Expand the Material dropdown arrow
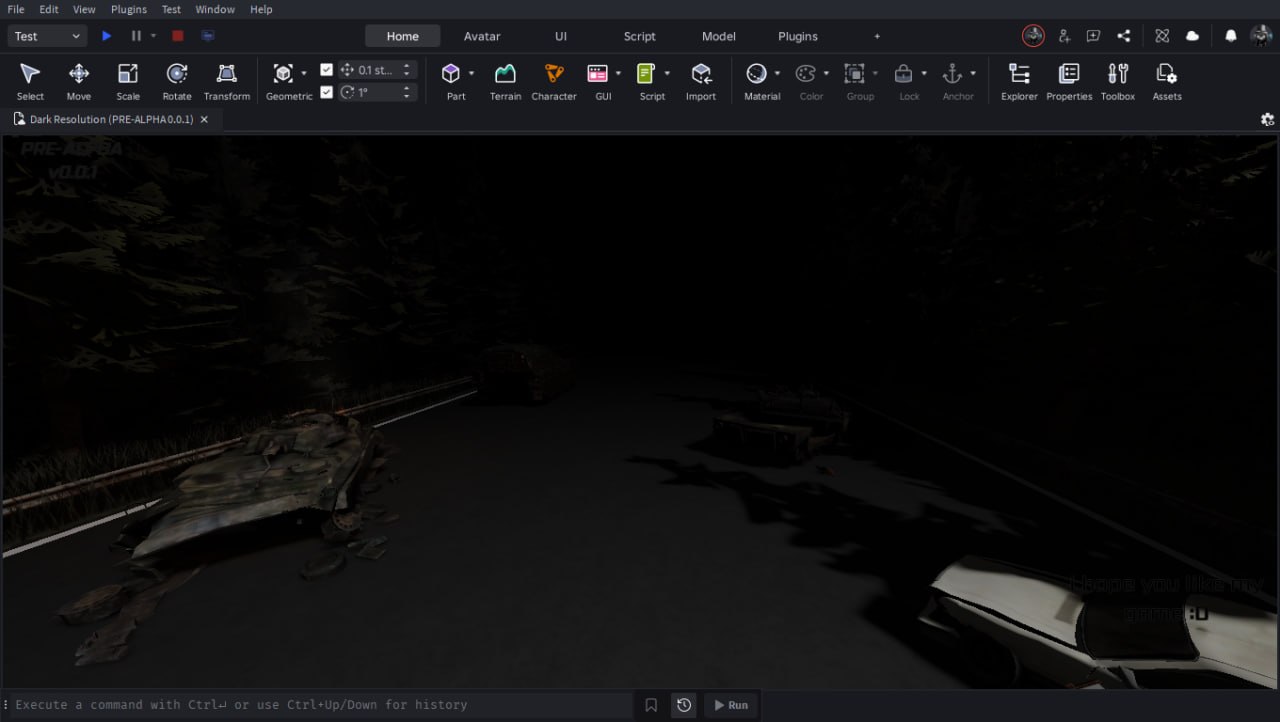 [x=777, y=73]
